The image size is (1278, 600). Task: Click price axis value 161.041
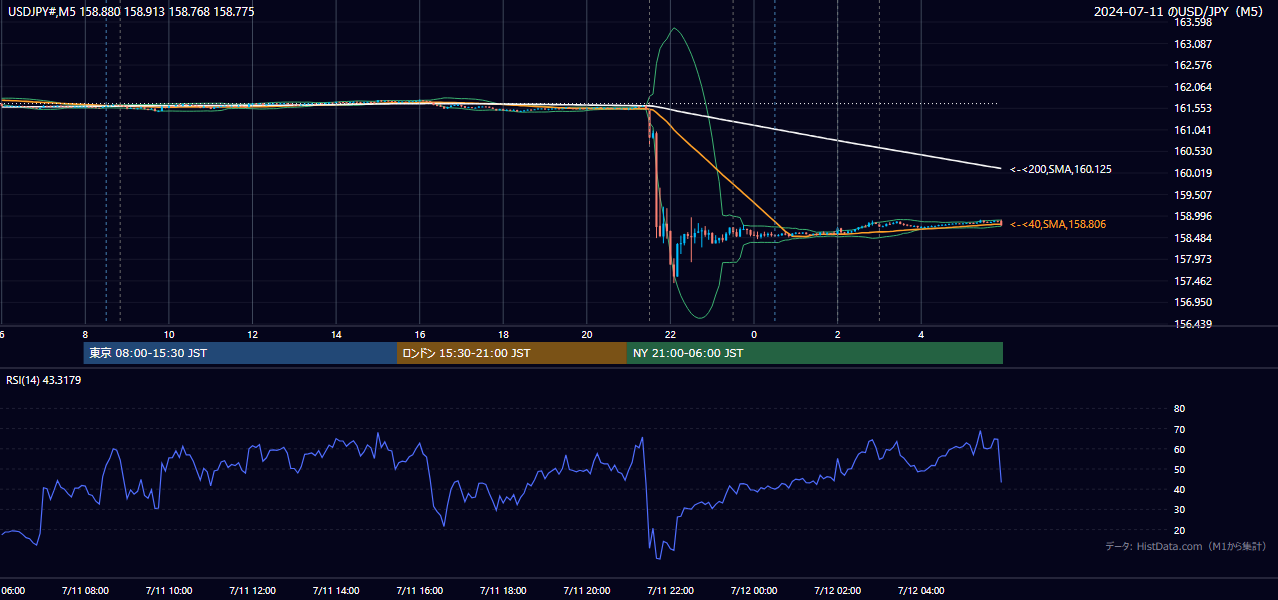pos(1192,130)
